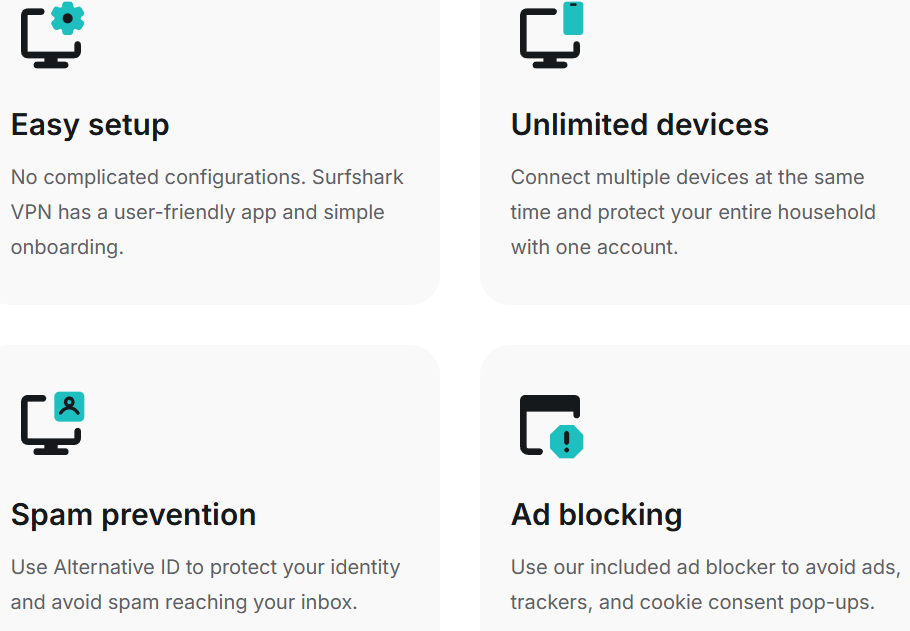910x631 pixels.
Task: Click the "and avoid spam reaching your inbox" line
Action: (184, 603)
